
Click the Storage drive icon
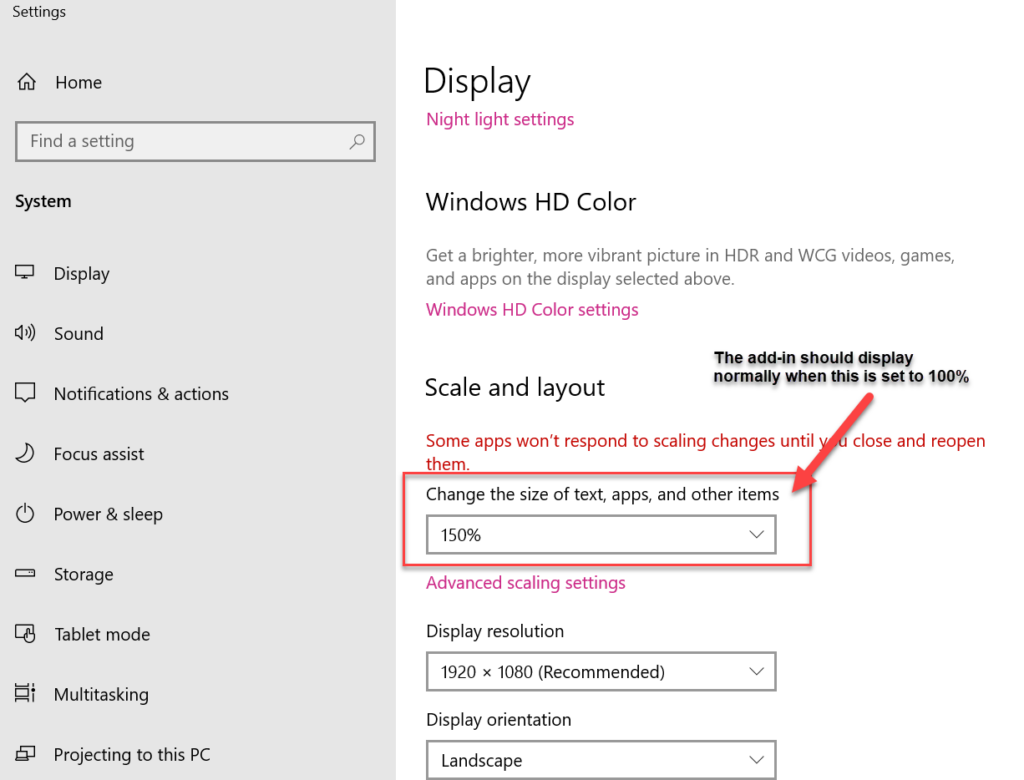click(25, 574)
